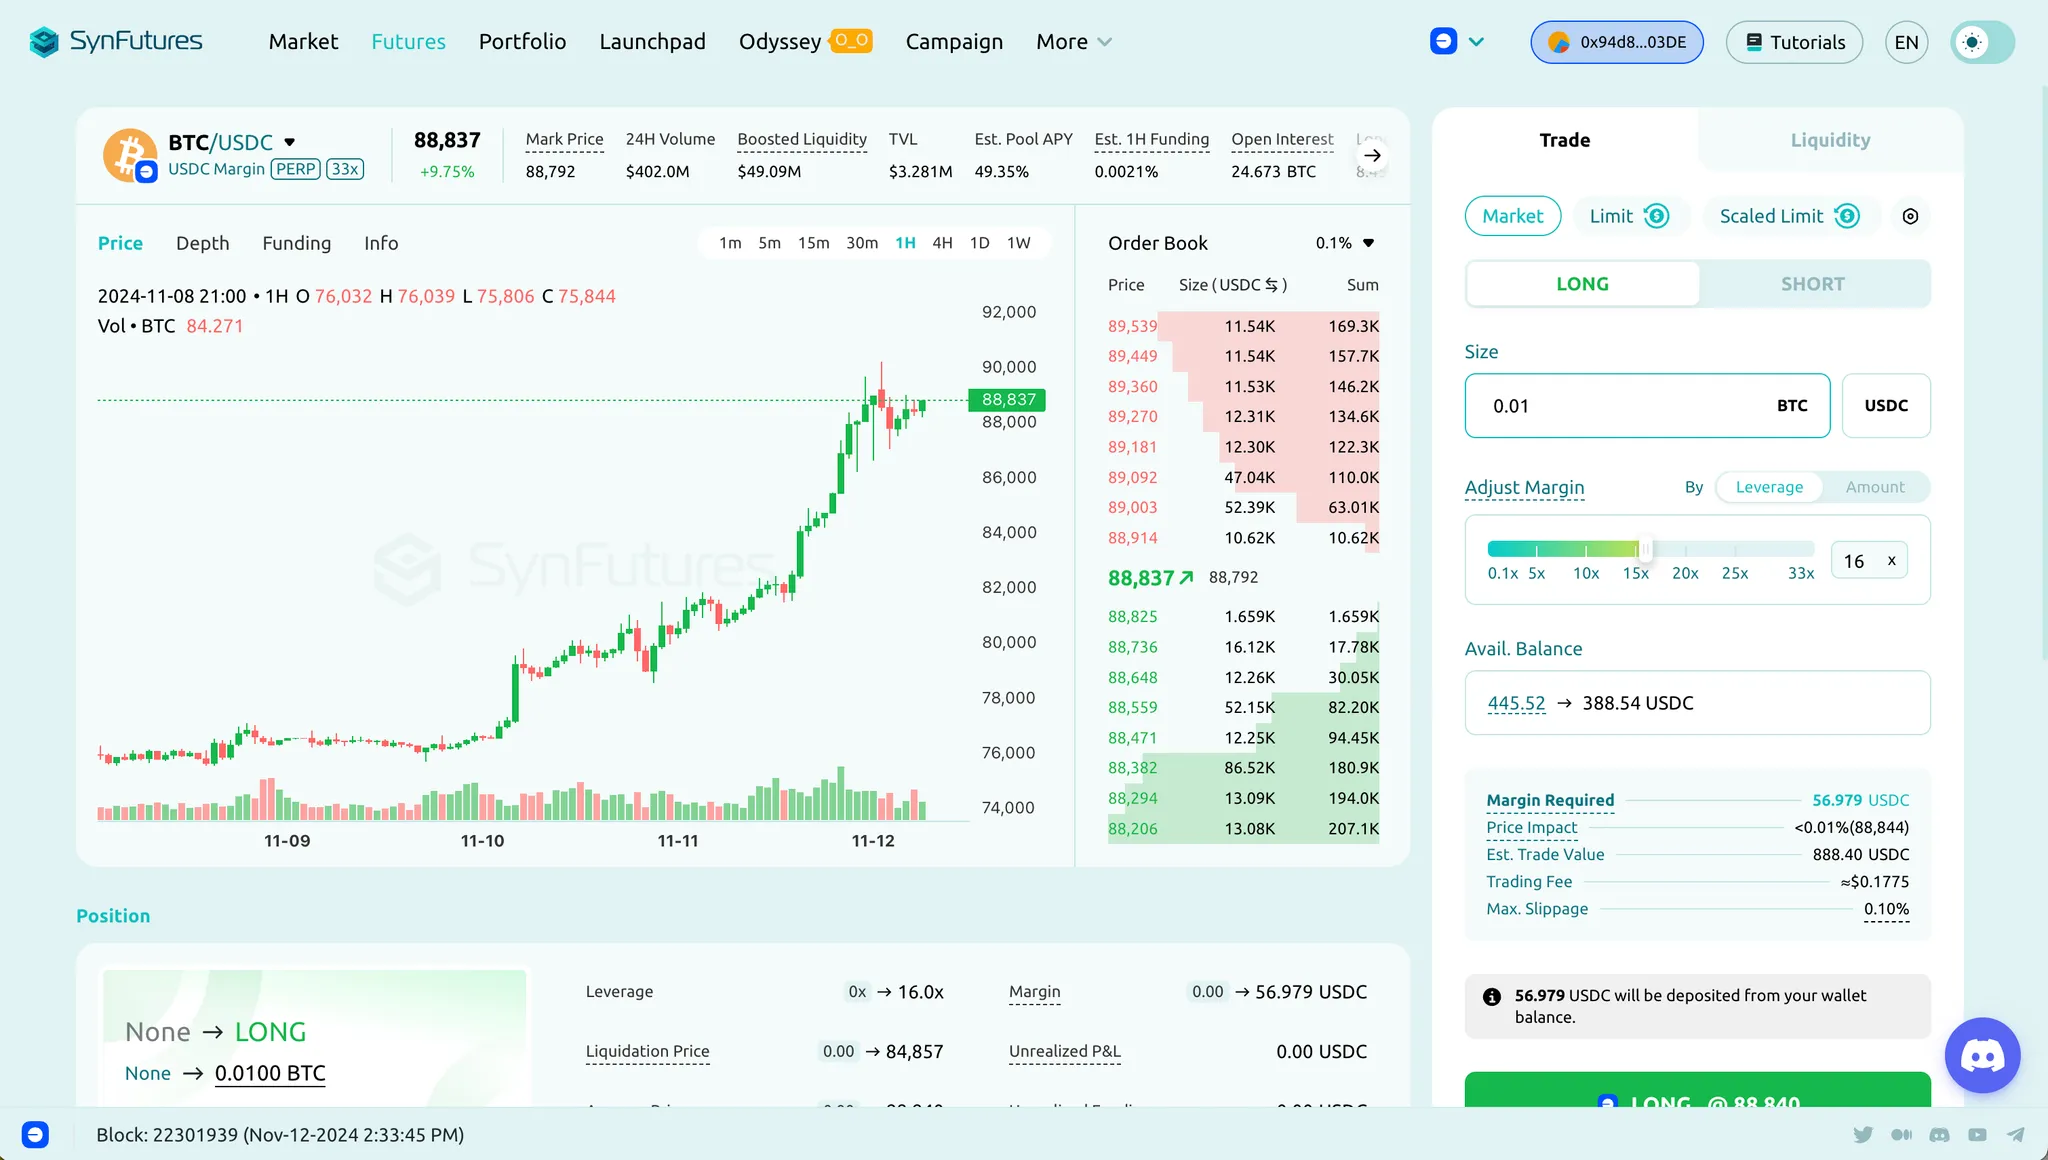This screenshot has width=2048, height=1160.
Task: Open the floating Discord chat bubble
Action: [1982, 1055]
